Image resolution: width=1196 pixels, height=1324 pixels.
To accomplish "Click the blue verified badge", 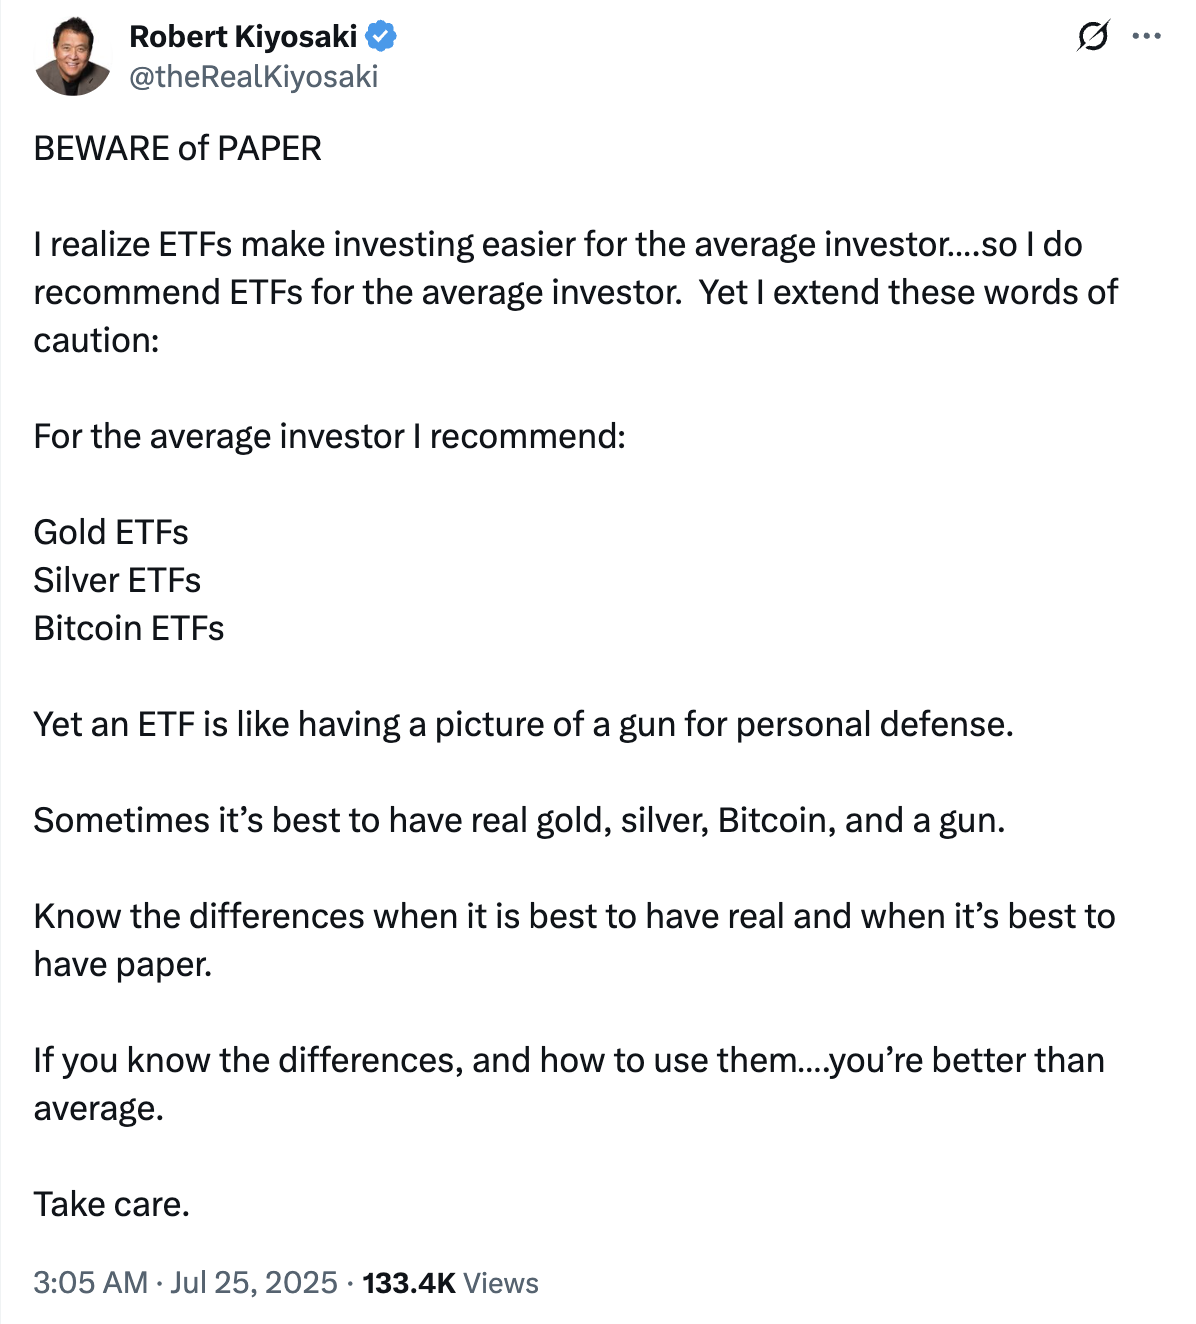I will [381, 35].
